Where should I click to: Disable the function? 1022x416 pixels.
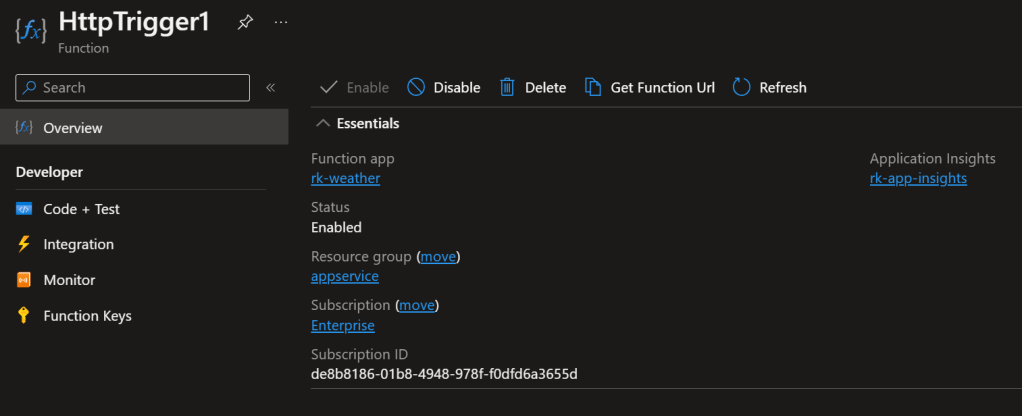point(443,88)
